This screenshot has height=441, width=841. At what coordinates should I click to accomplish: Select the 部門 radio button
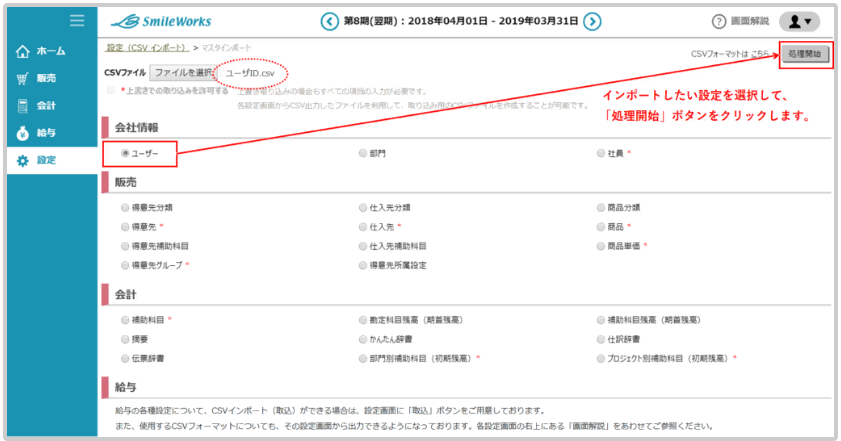tap(363, 154)
